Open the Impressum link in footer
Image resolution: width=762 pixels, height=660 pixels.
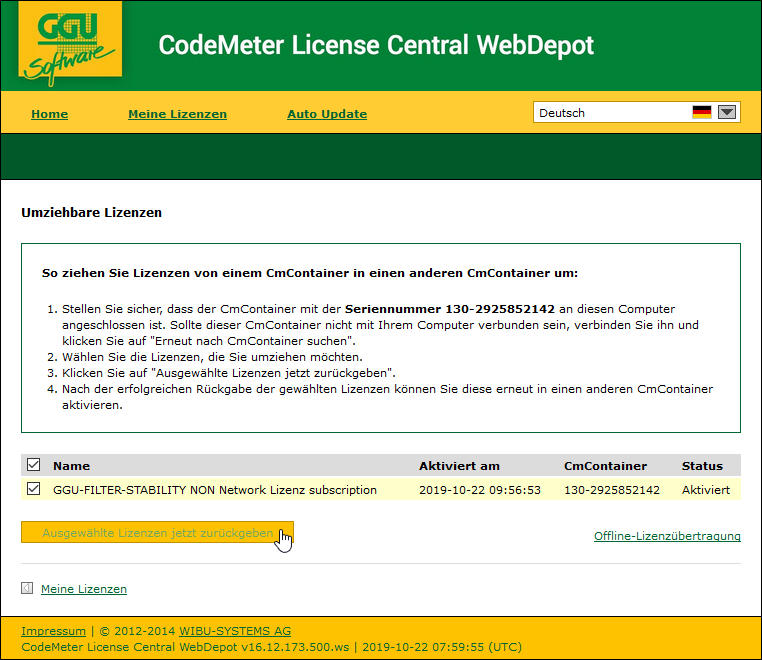click(x=53, y=631)
